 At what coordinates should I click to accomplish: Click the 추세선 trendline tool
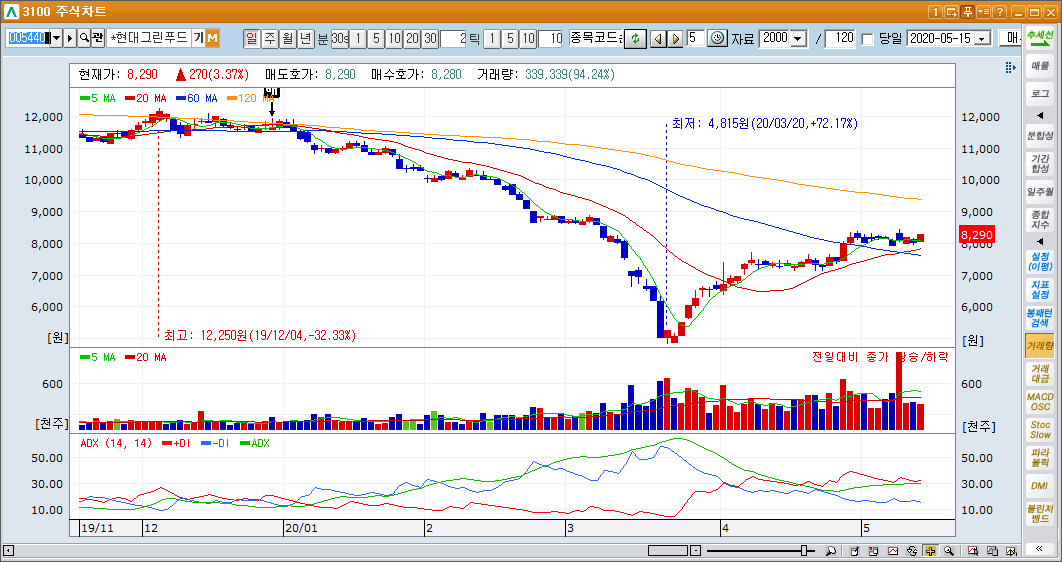pos(1040,39)
